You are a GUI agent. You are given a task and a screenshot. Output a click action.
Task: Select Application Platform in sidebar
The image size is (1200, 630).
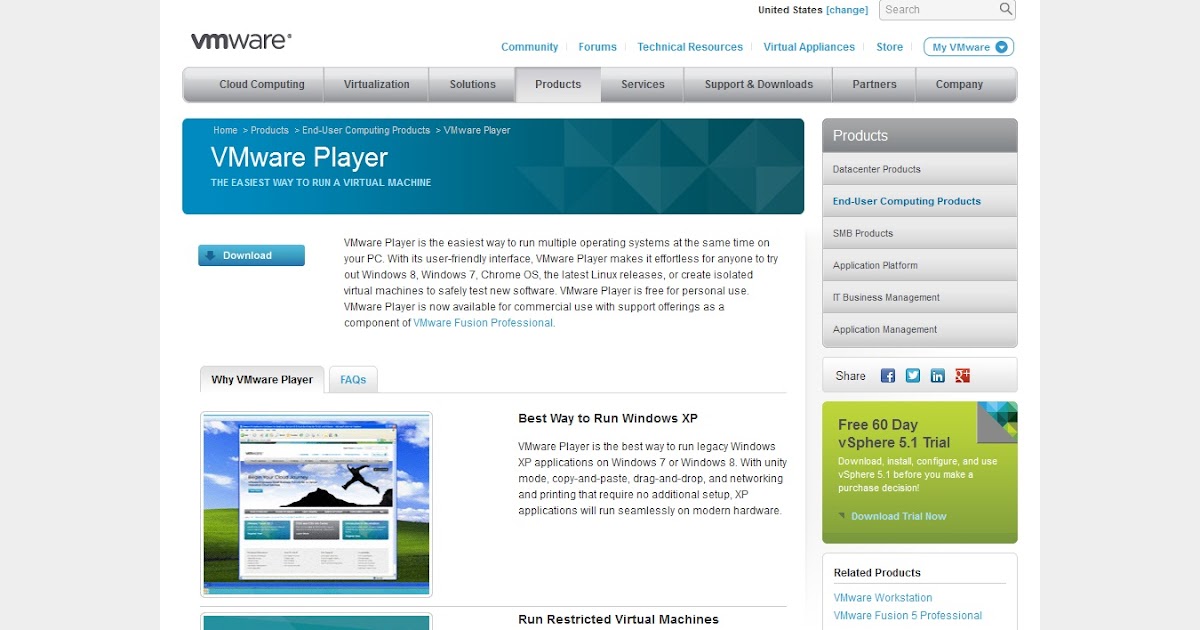click(919, 265)
